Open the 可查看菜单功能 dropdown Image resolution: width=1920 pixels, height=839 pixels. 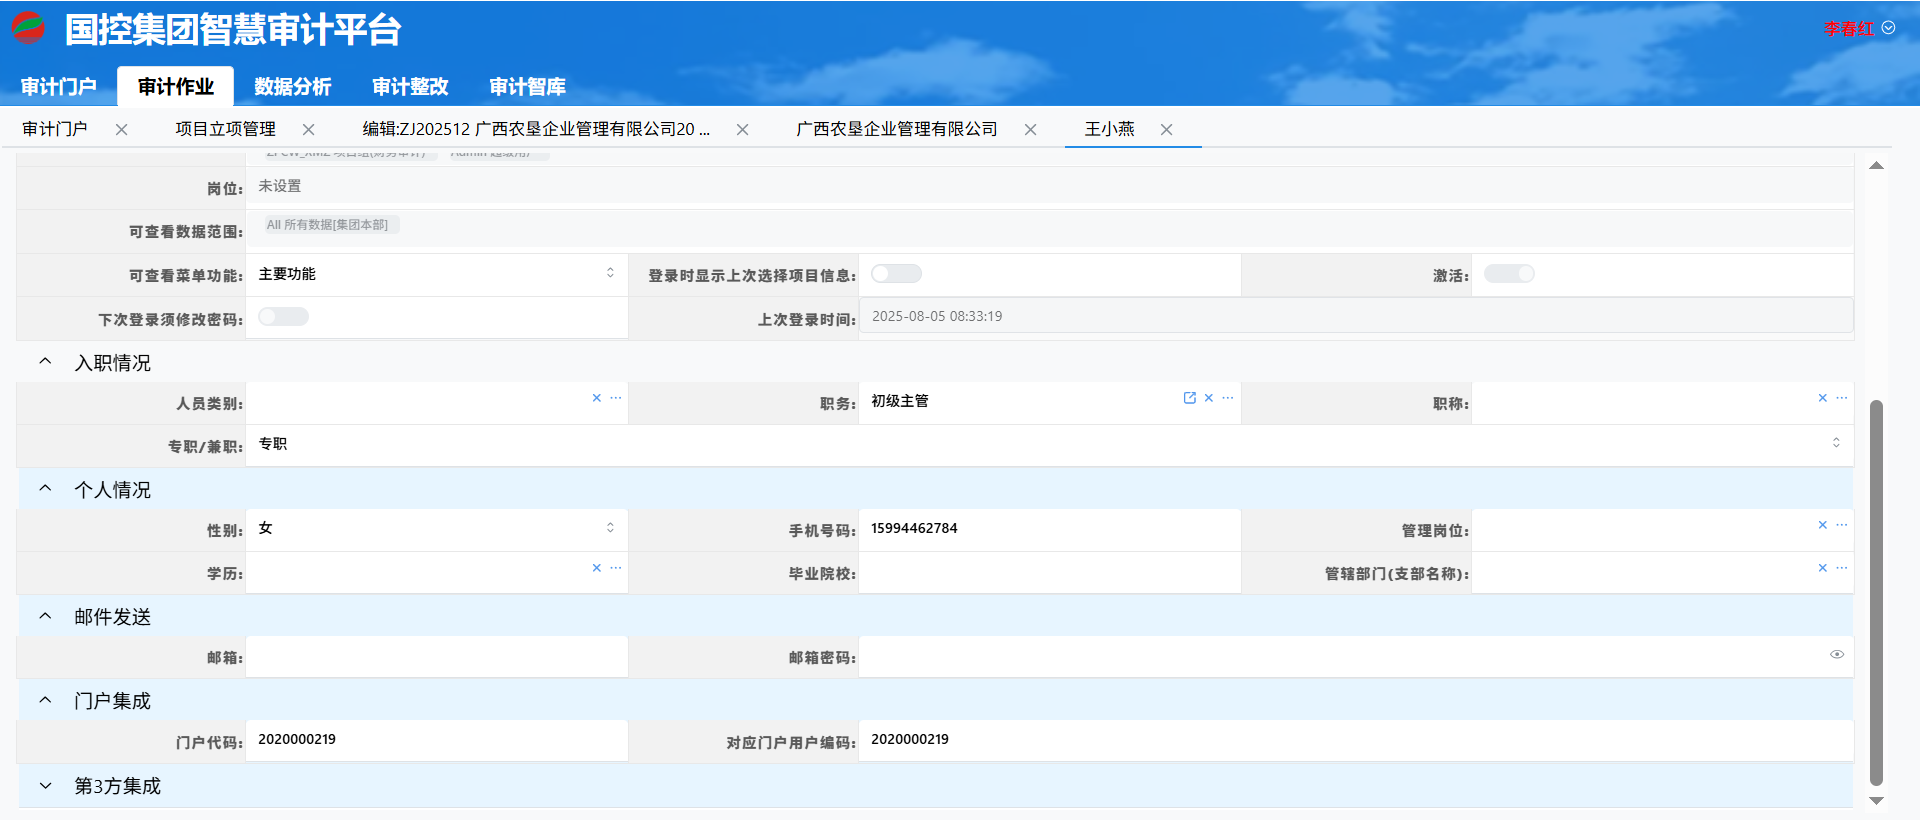tap(436, 274)
